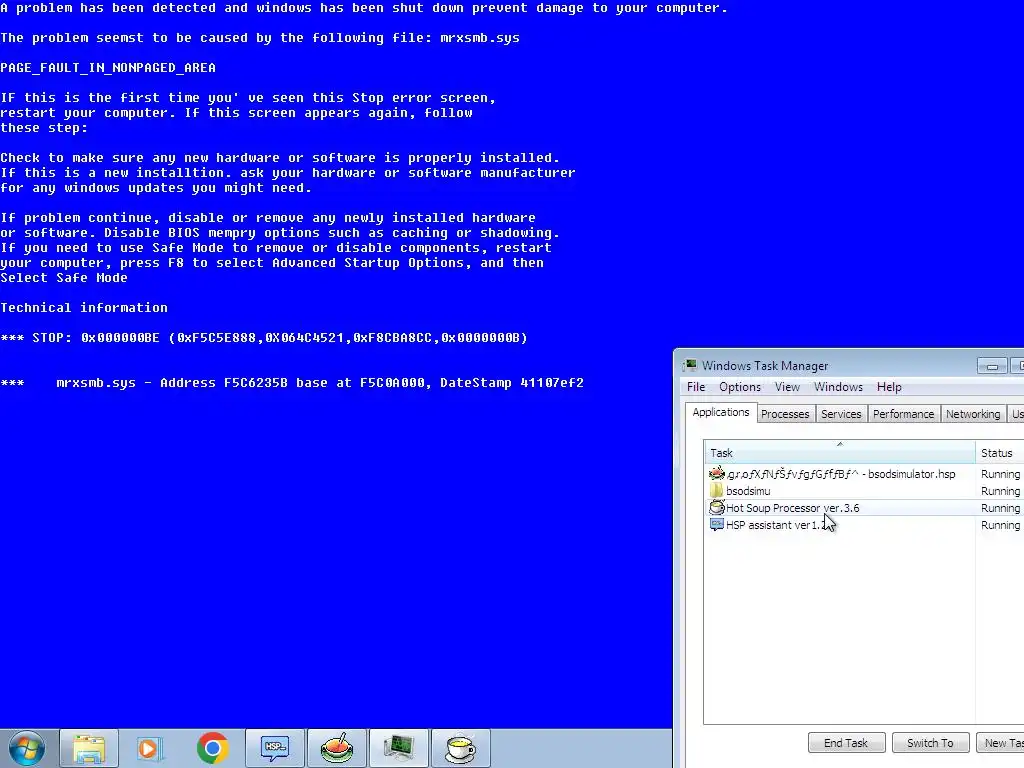Viewport: 1024px width, 768px height.
Task: Open the Options menu
Action: pos(740,387)
